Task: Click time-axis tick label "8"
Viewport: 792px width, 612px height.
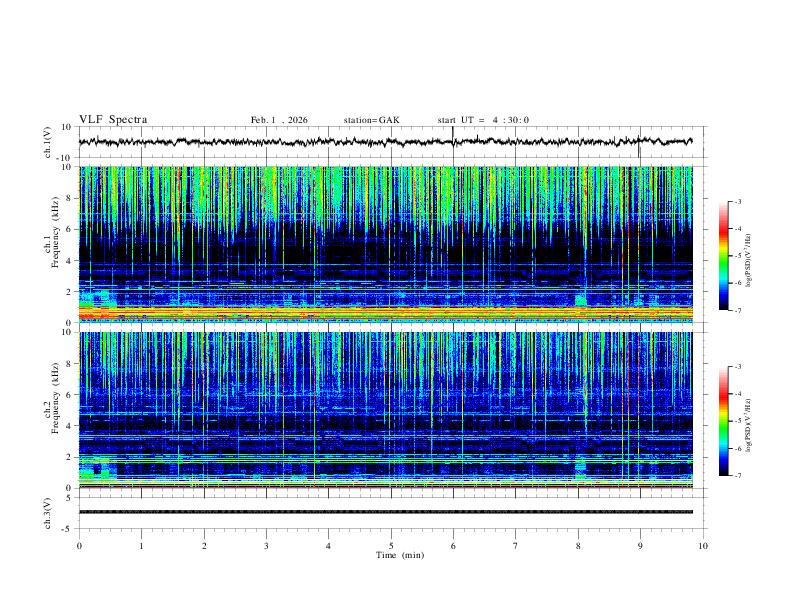Action: [578, 546]
